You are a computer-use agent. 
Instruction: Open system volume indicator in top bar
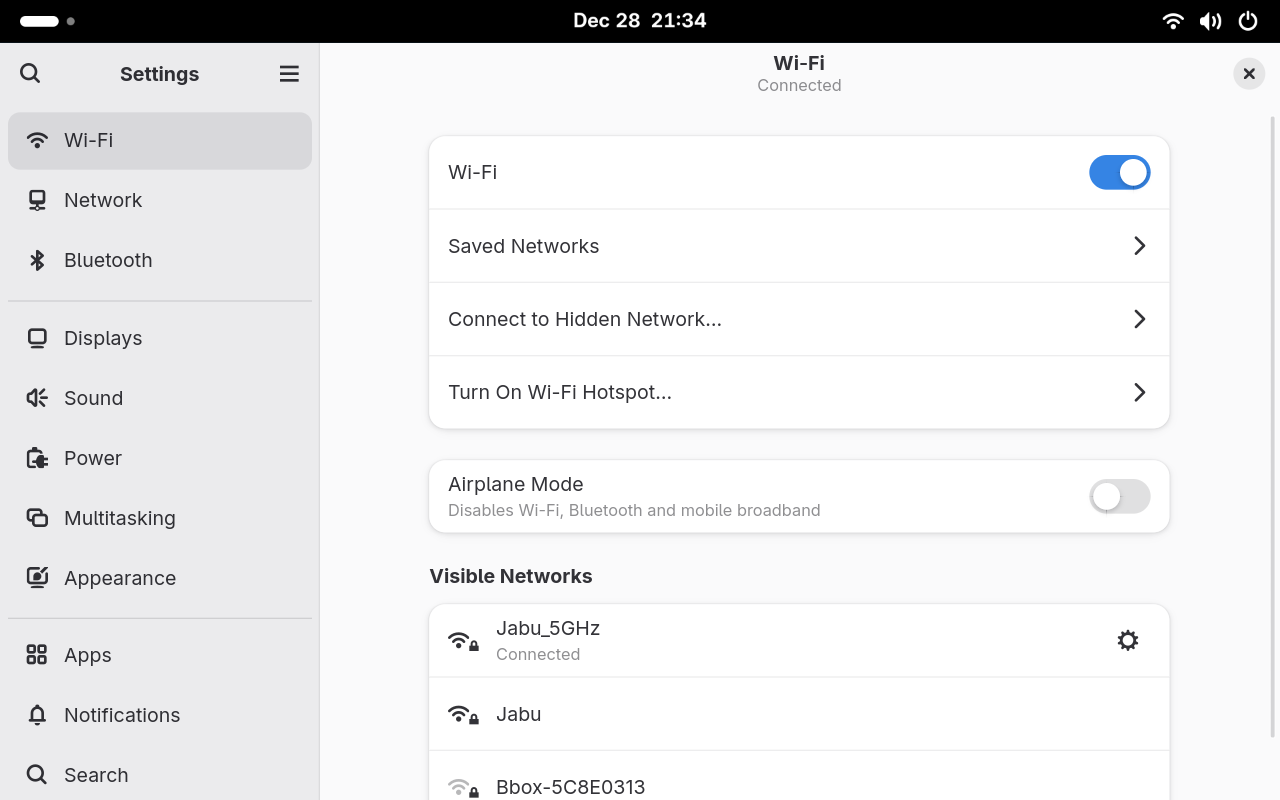(x=1210, y=21)
